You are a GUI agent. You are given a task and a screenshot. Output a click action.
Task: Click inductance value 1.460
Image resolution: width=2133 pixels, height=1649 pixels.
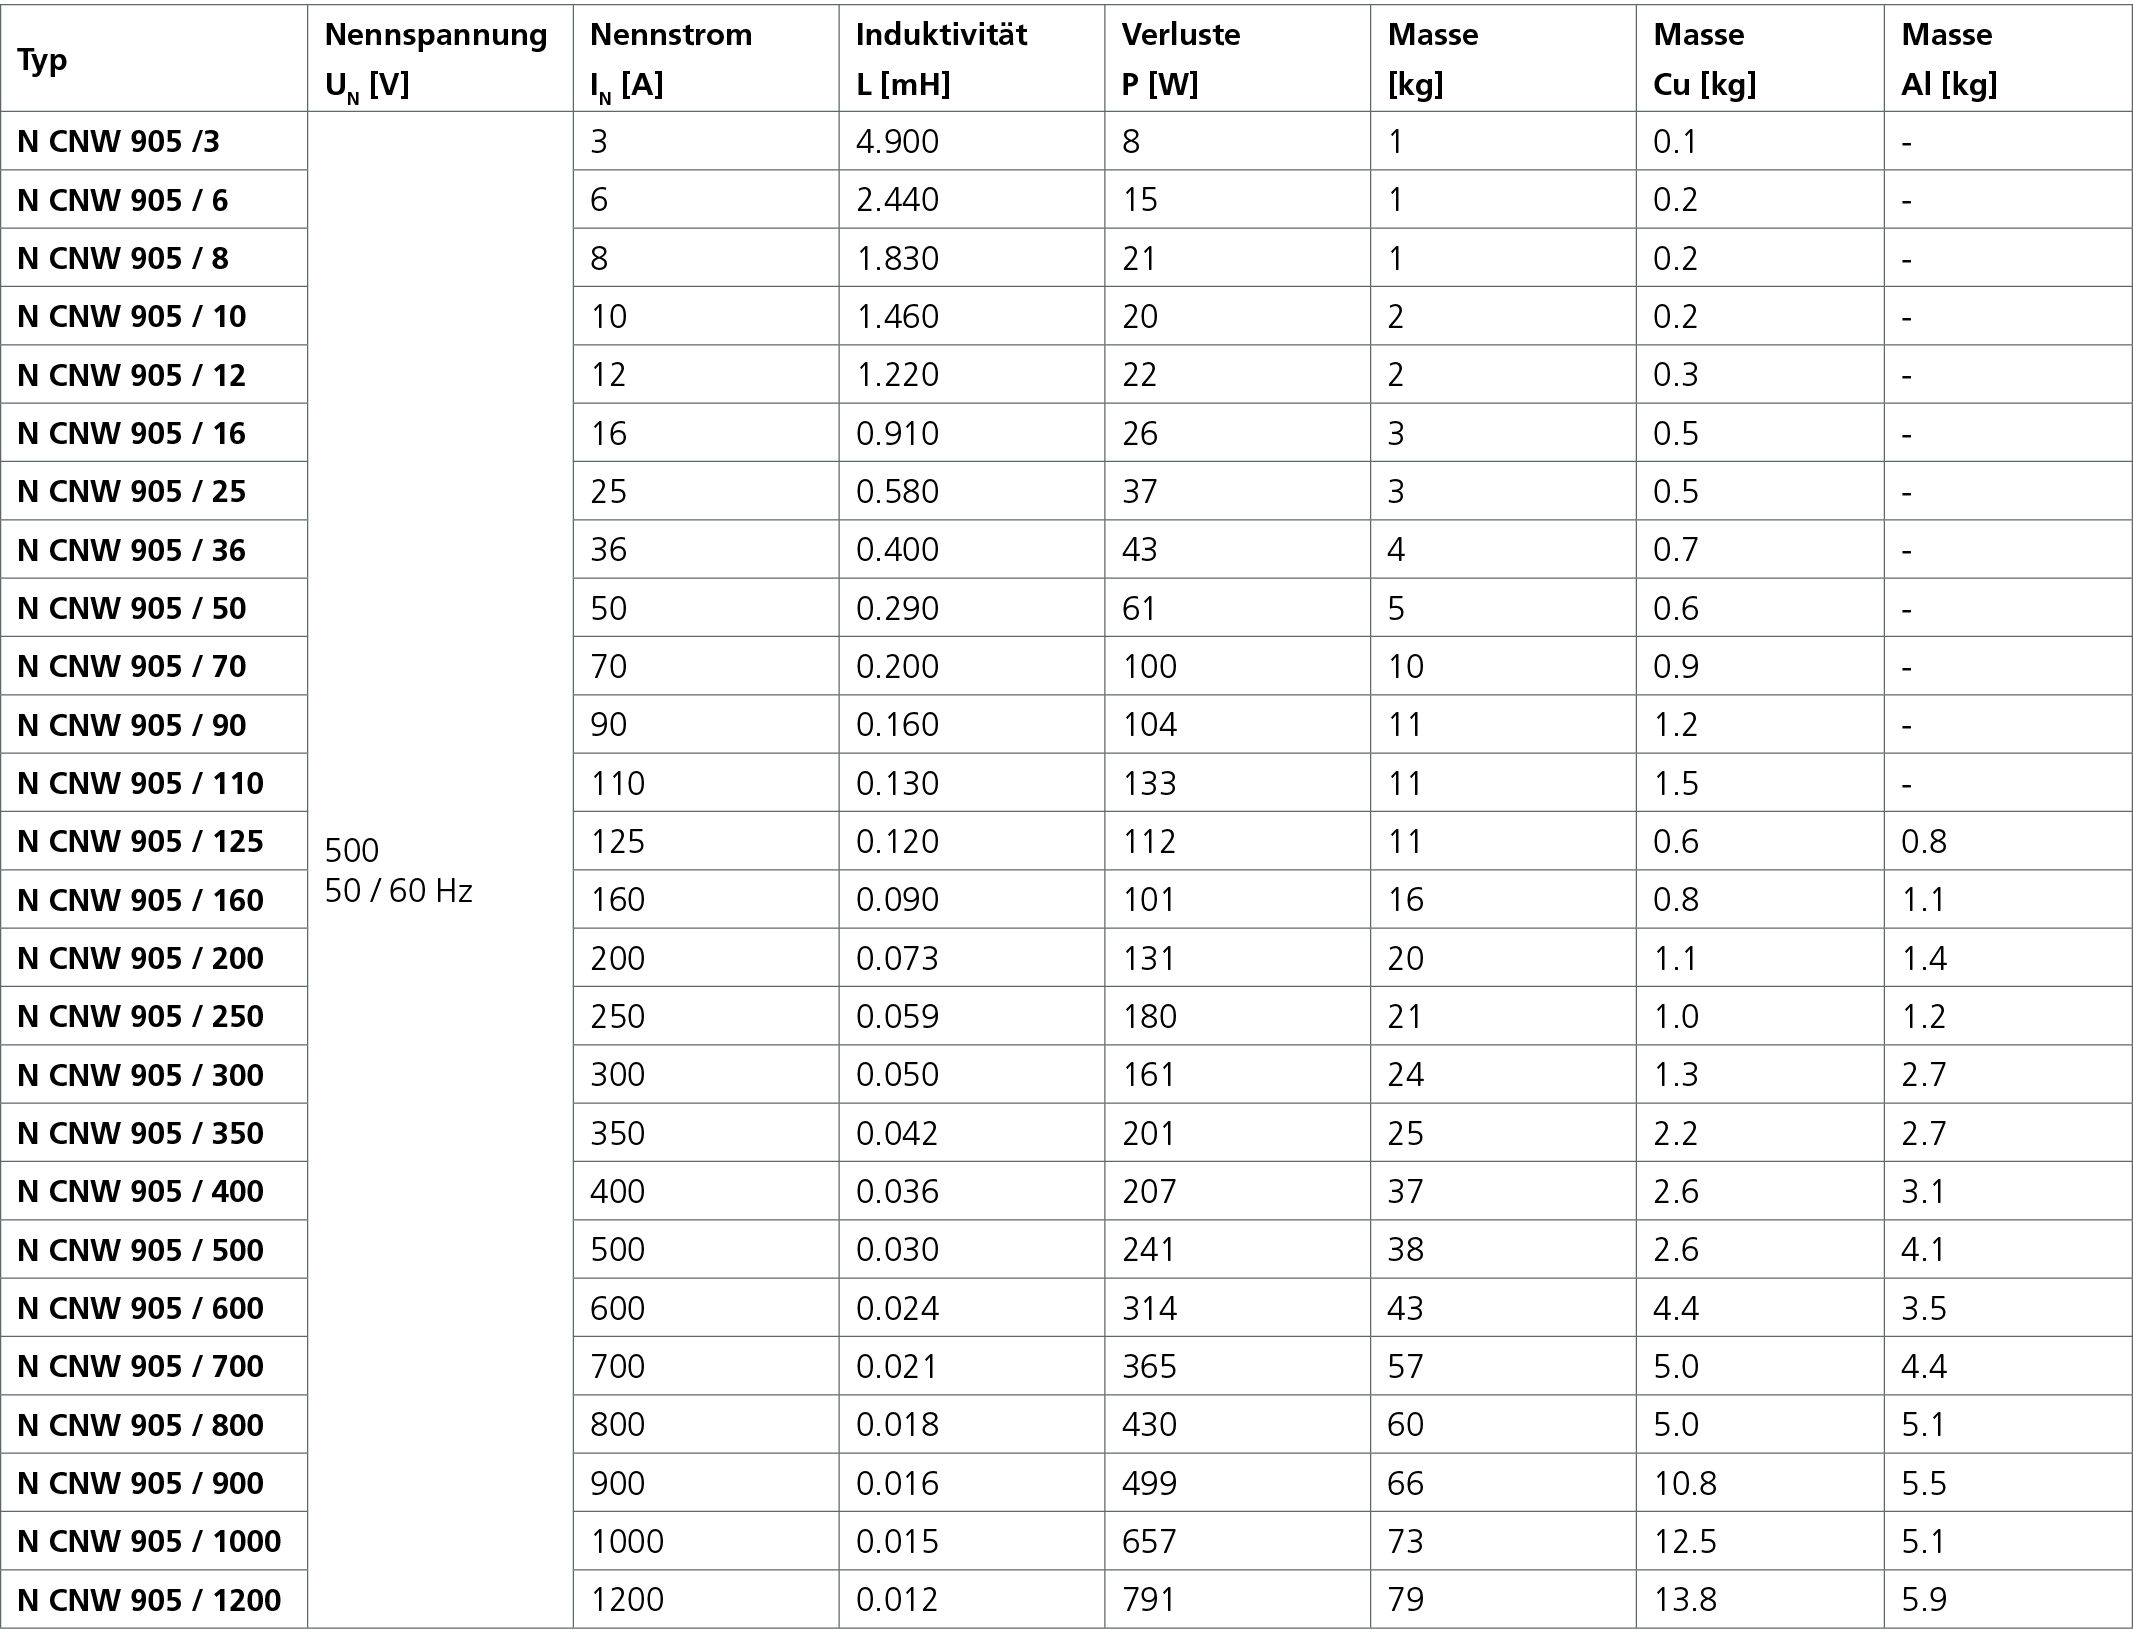coord(897,317)
